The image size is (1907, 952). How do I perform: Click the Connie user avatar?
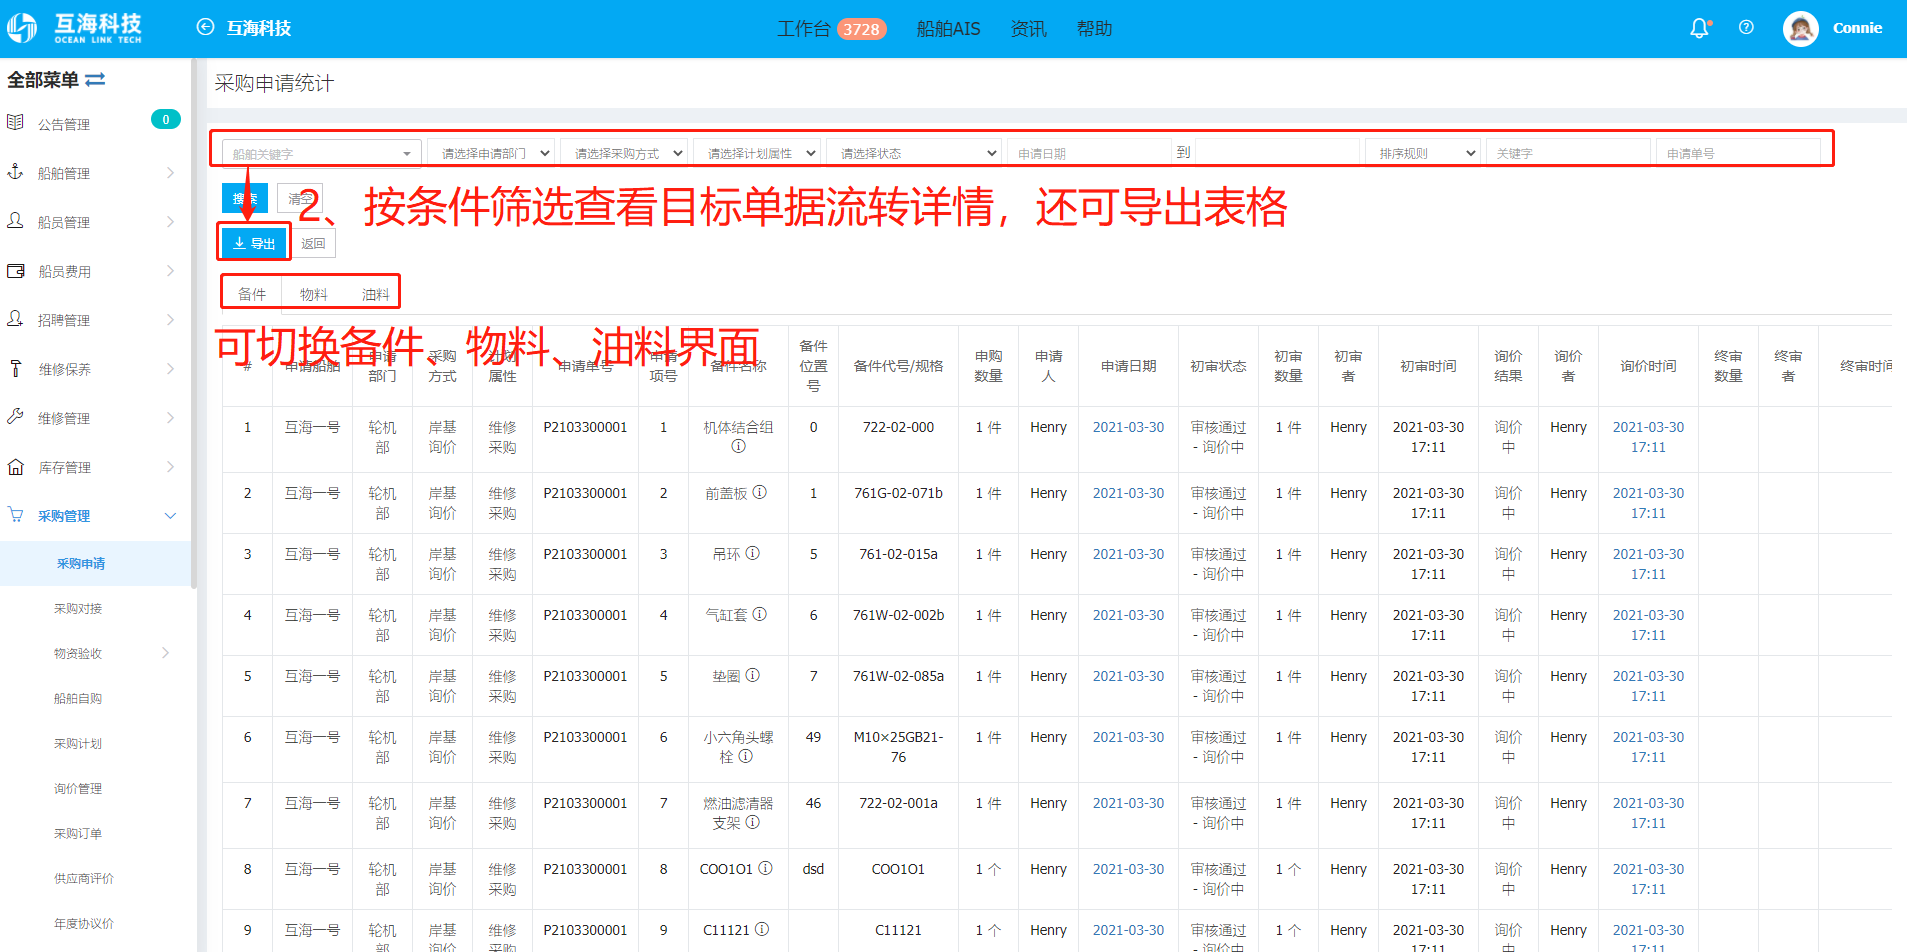coord(1800,28)
